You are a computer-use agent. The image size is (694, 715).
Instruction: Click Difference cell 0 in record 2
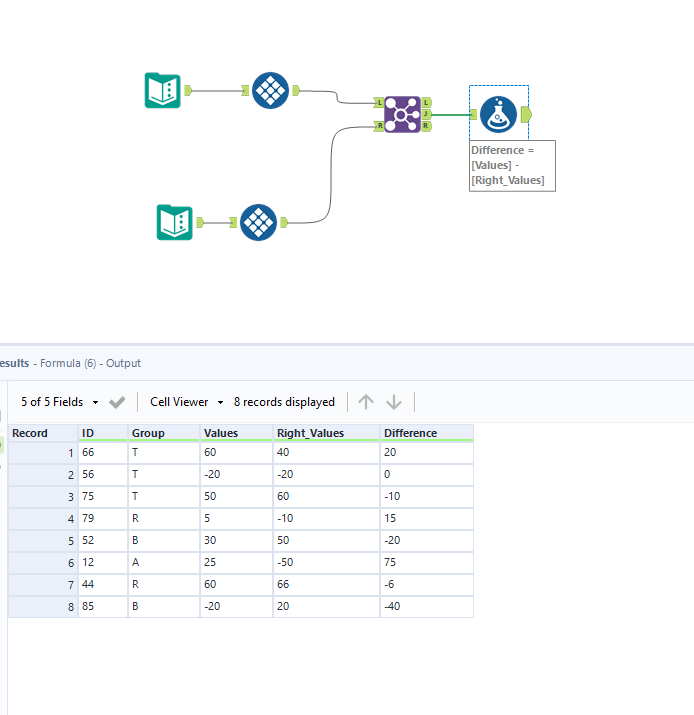pyautogui.click(x=427, y=475)
